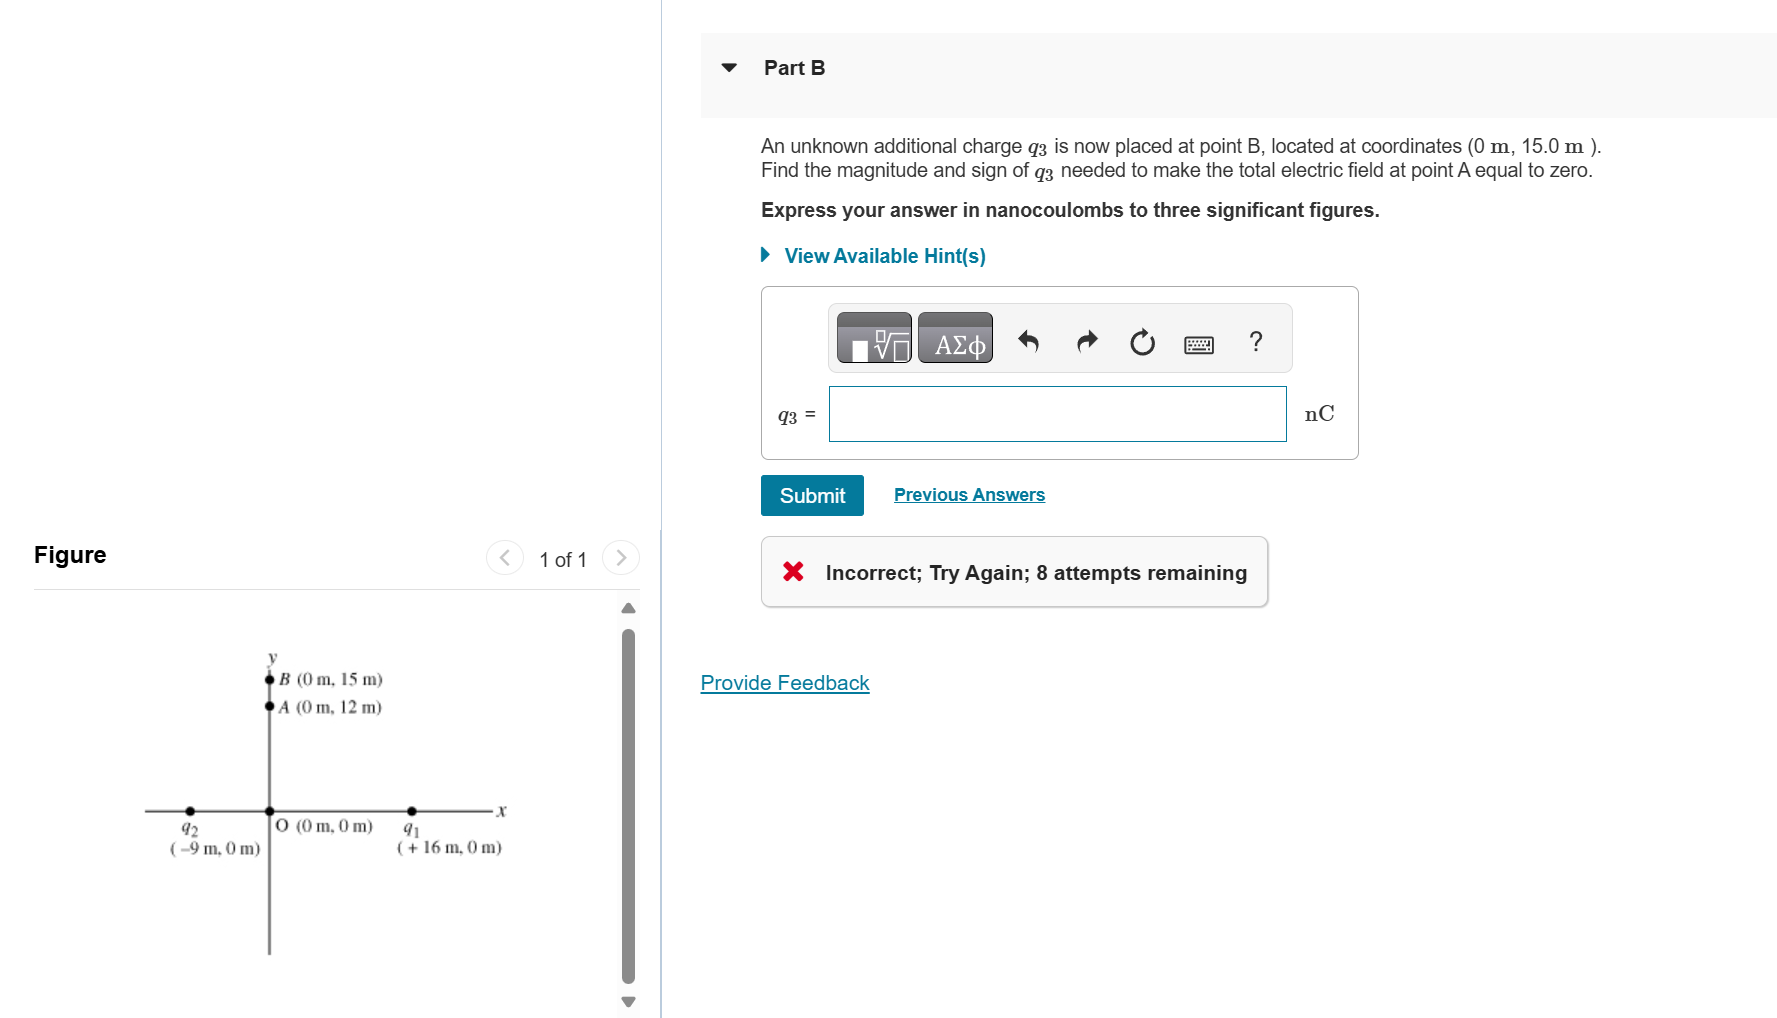The width and height of the screenshot is (1777, 1018).
Task: Select the Part B header tab
Action: (794, 67)
